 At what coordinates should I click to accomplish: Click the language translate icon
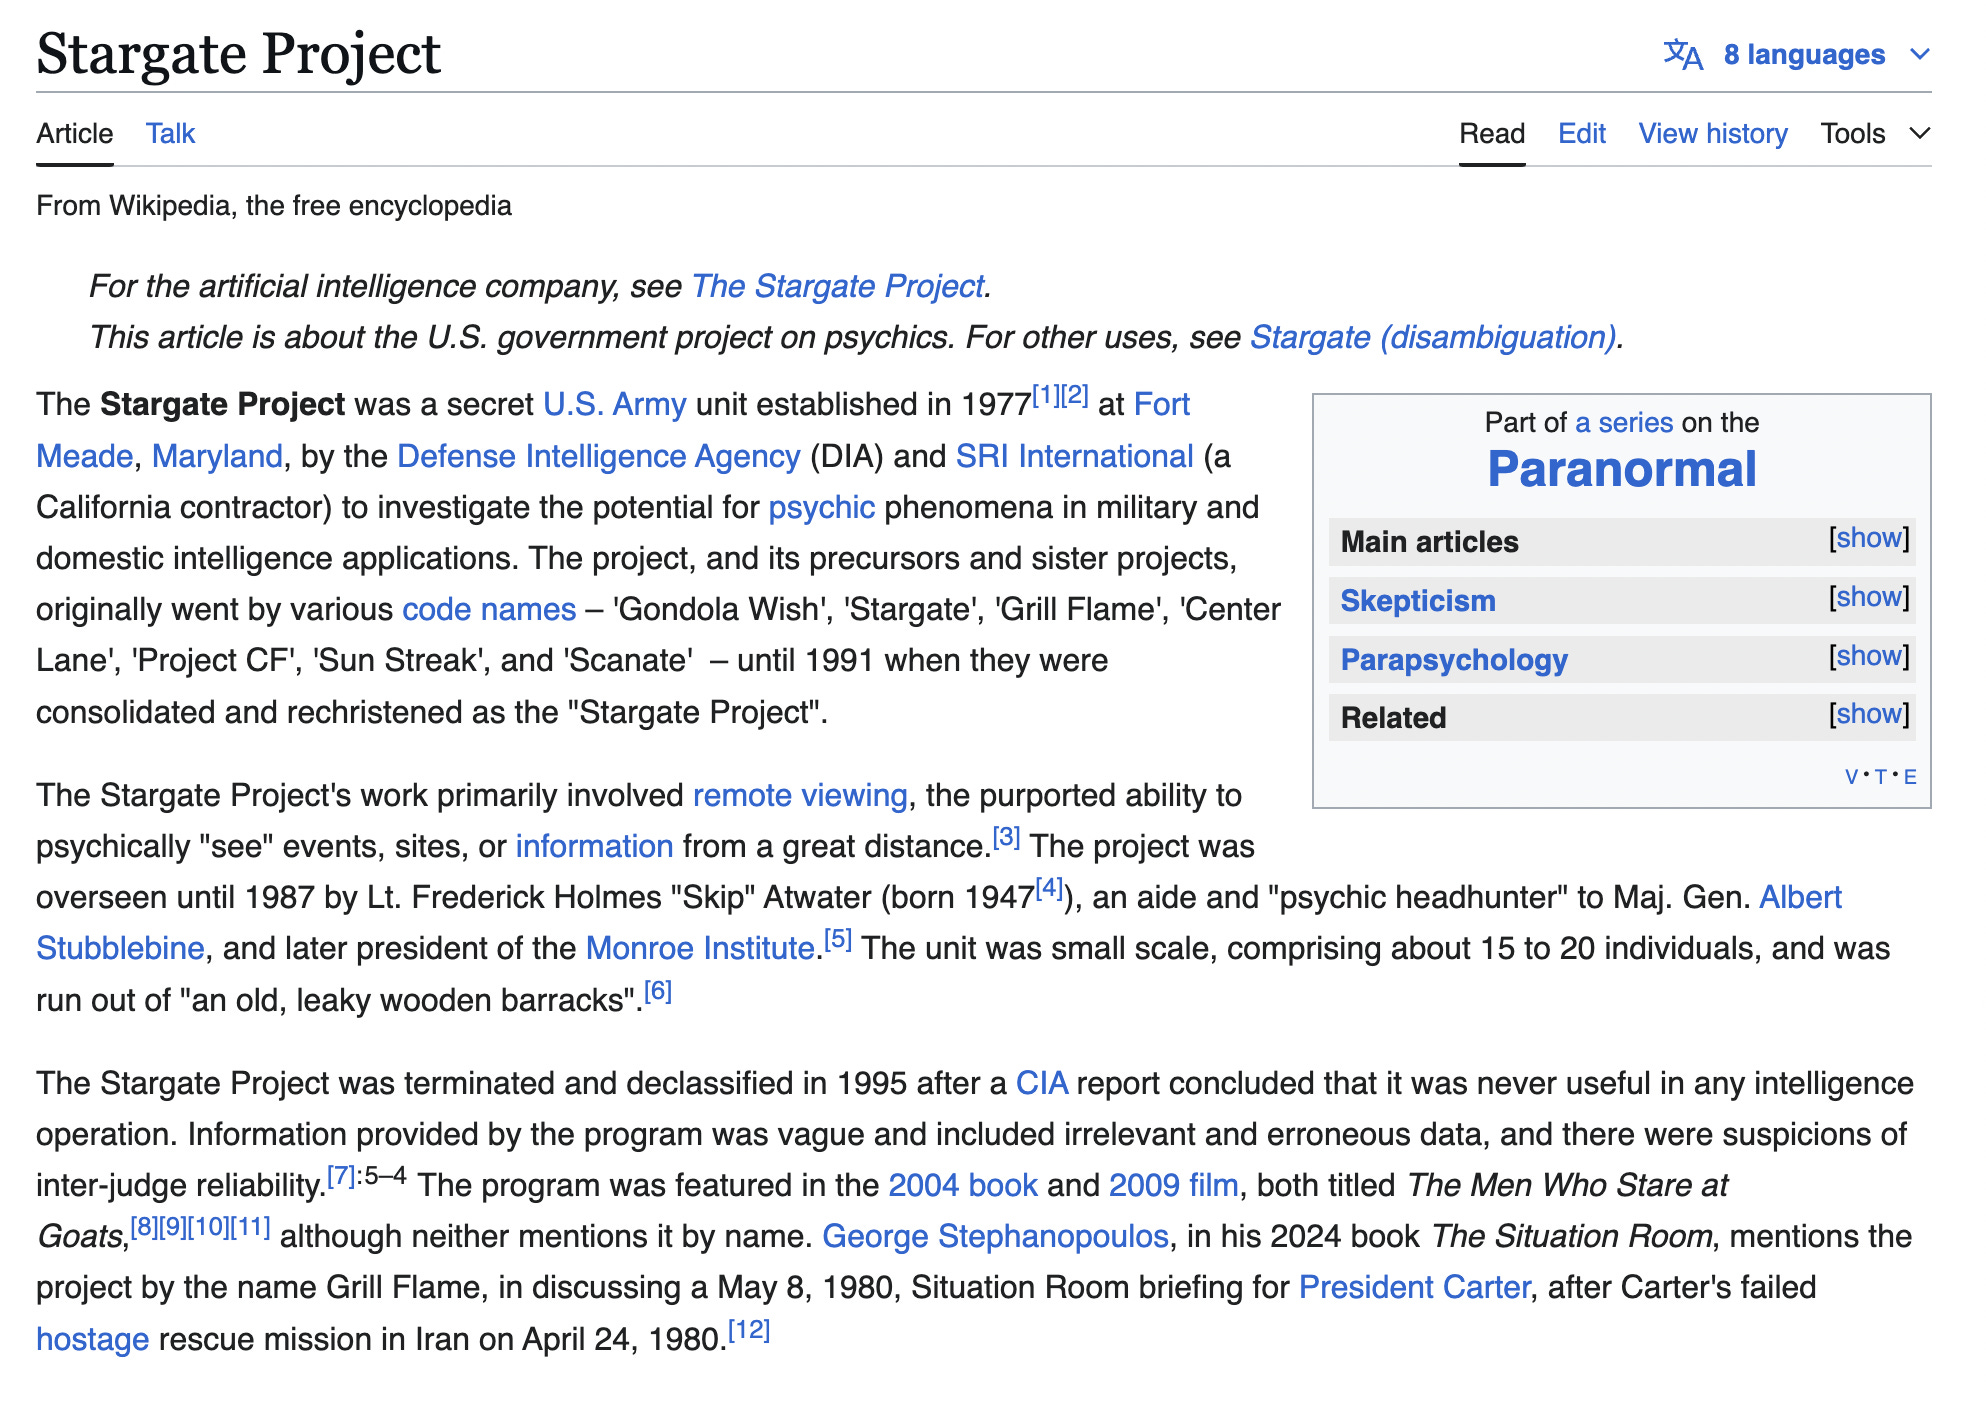1682,55
